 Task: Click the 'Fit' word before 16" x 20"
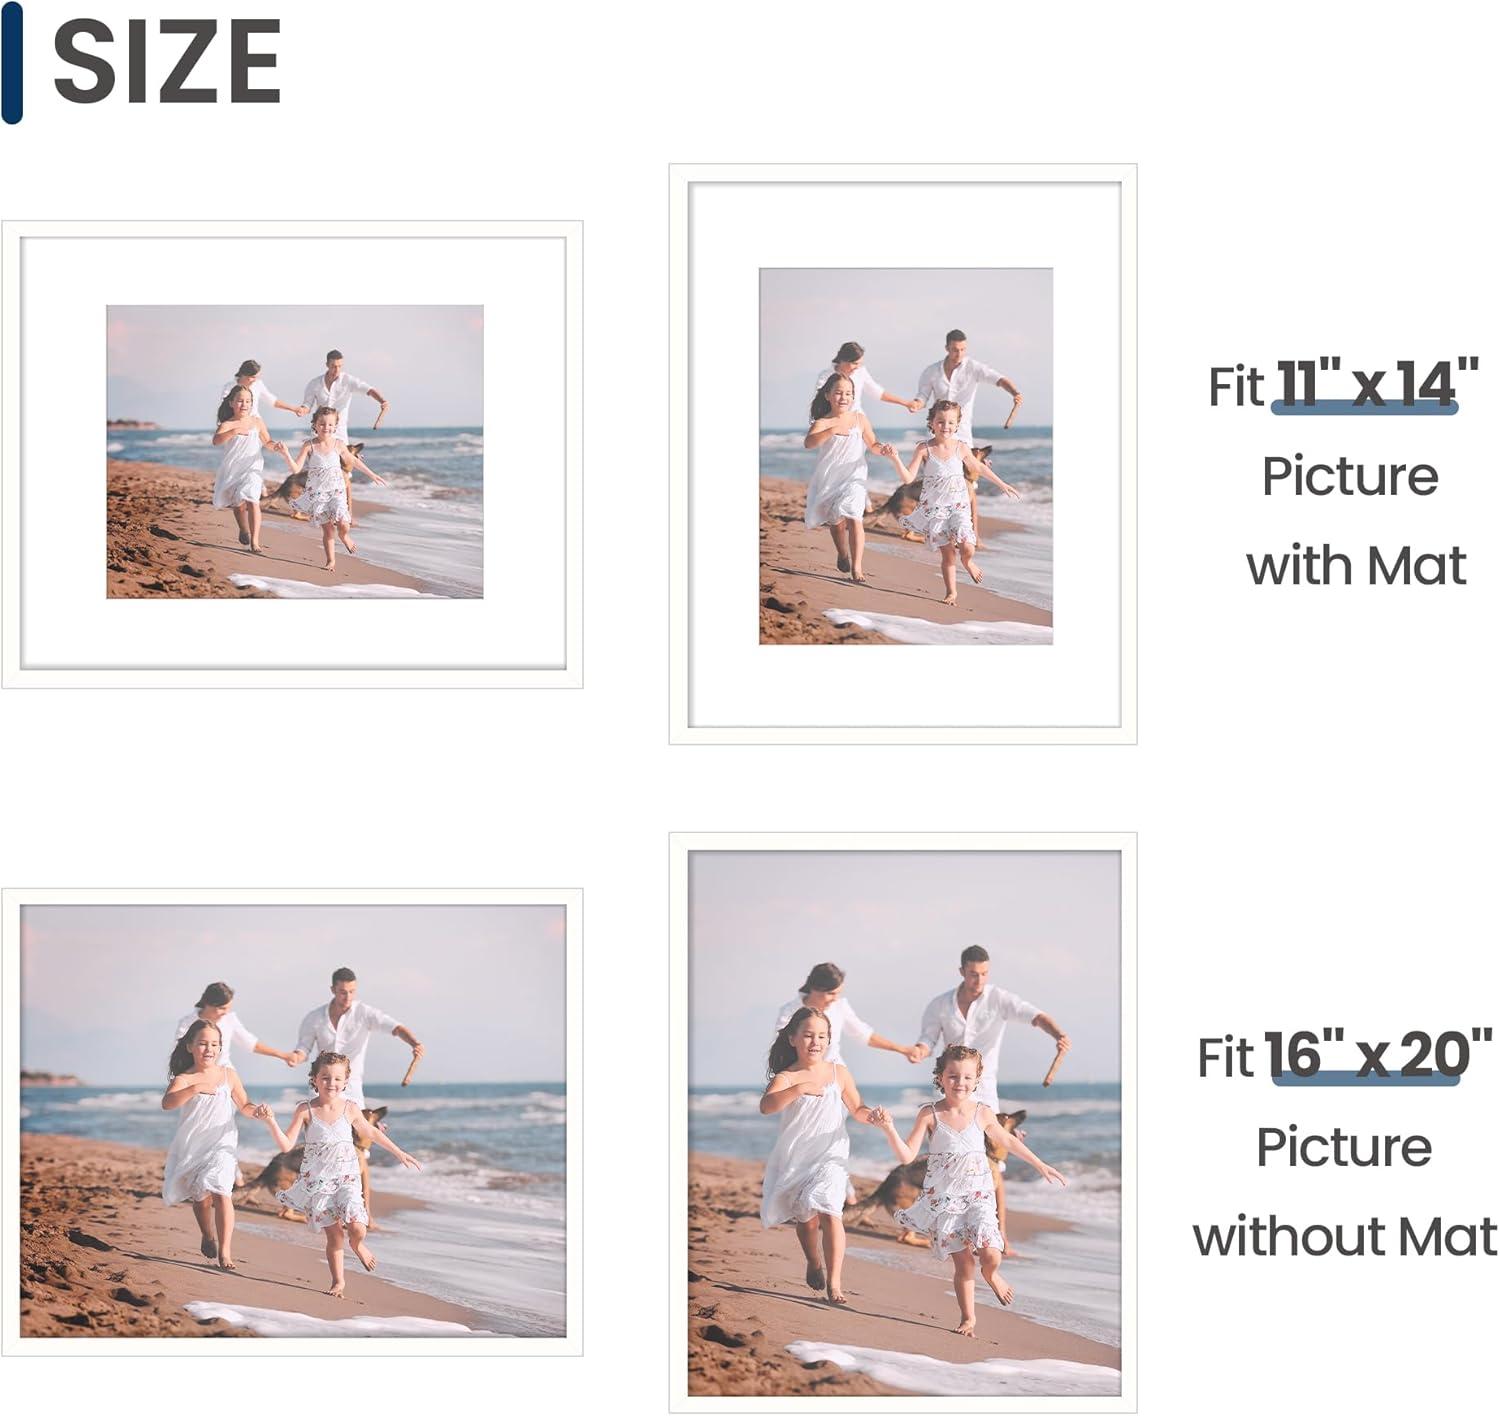click(1226, 1058)
